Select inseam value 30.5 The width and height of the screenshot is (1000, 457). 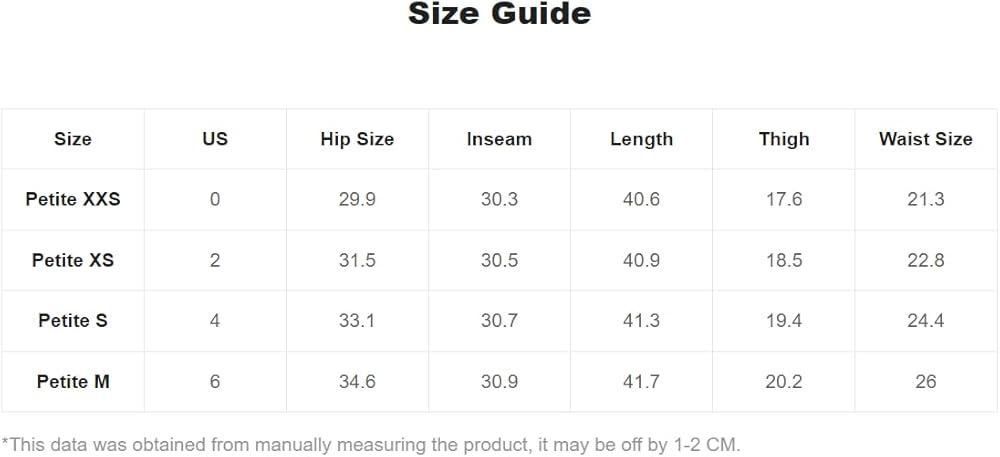tap(499, 260)
